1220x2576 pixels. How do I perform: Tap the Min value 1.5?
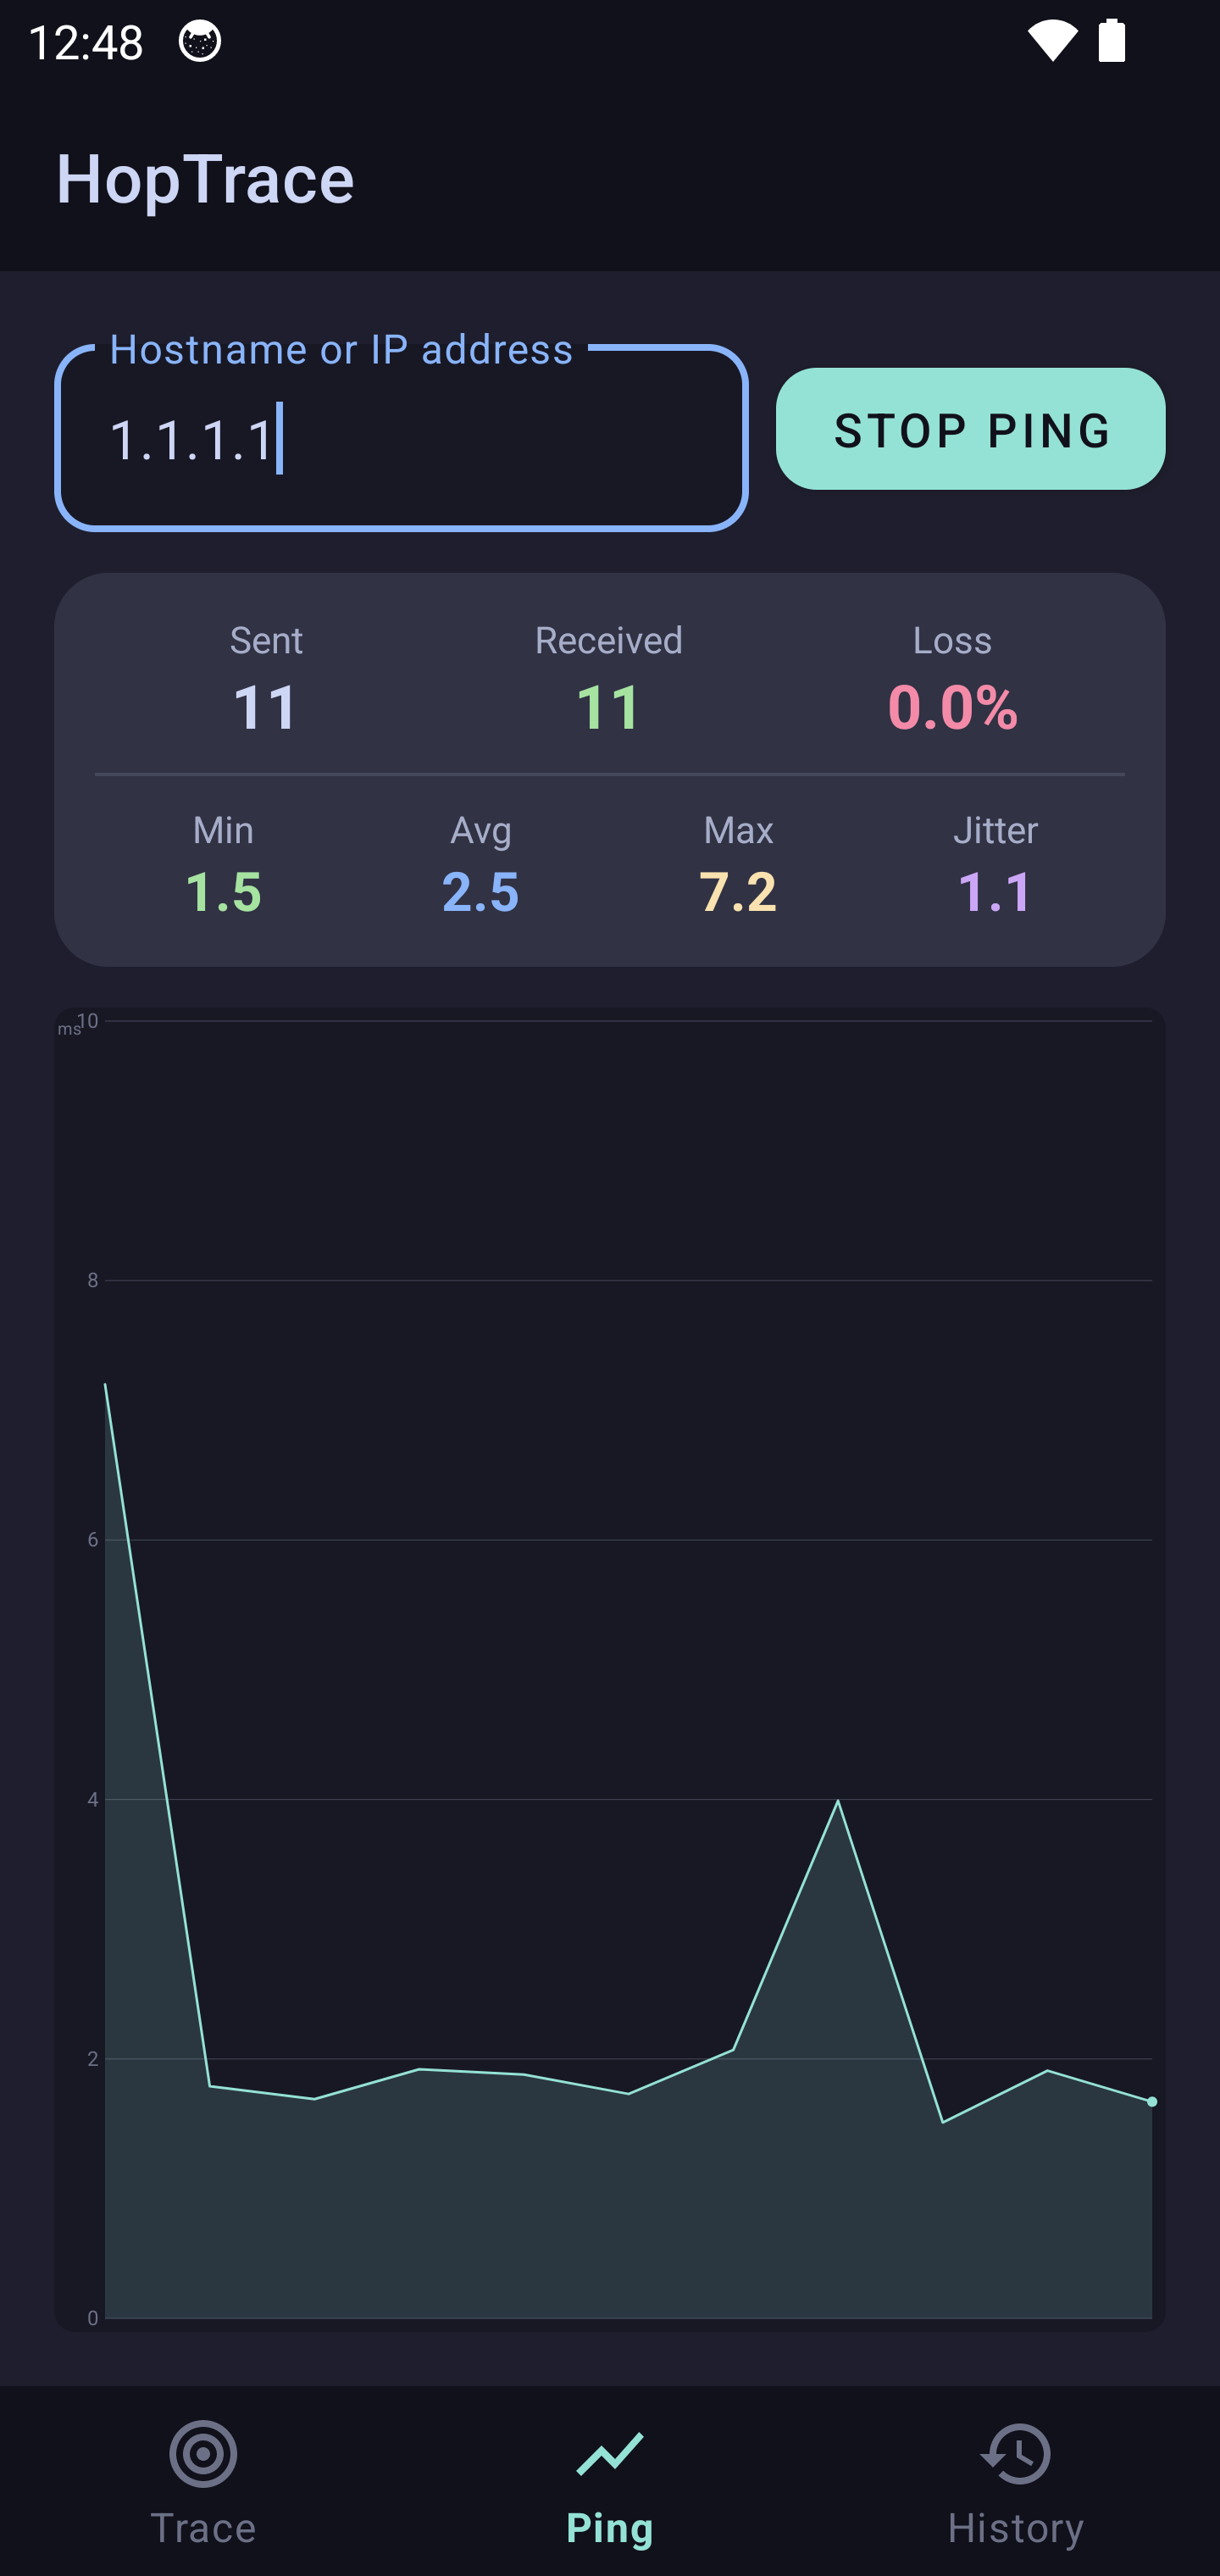(223, 891)
